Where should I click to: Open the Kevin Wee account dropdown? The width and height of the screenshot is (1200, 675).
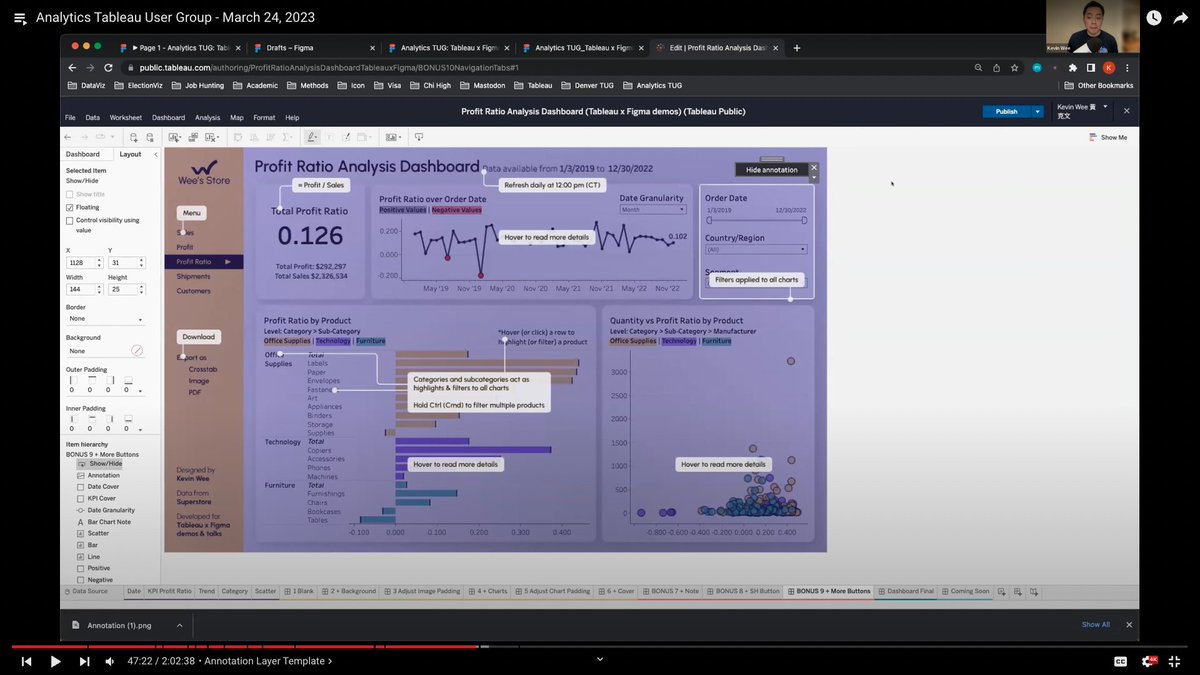[x=1083, y=111]
